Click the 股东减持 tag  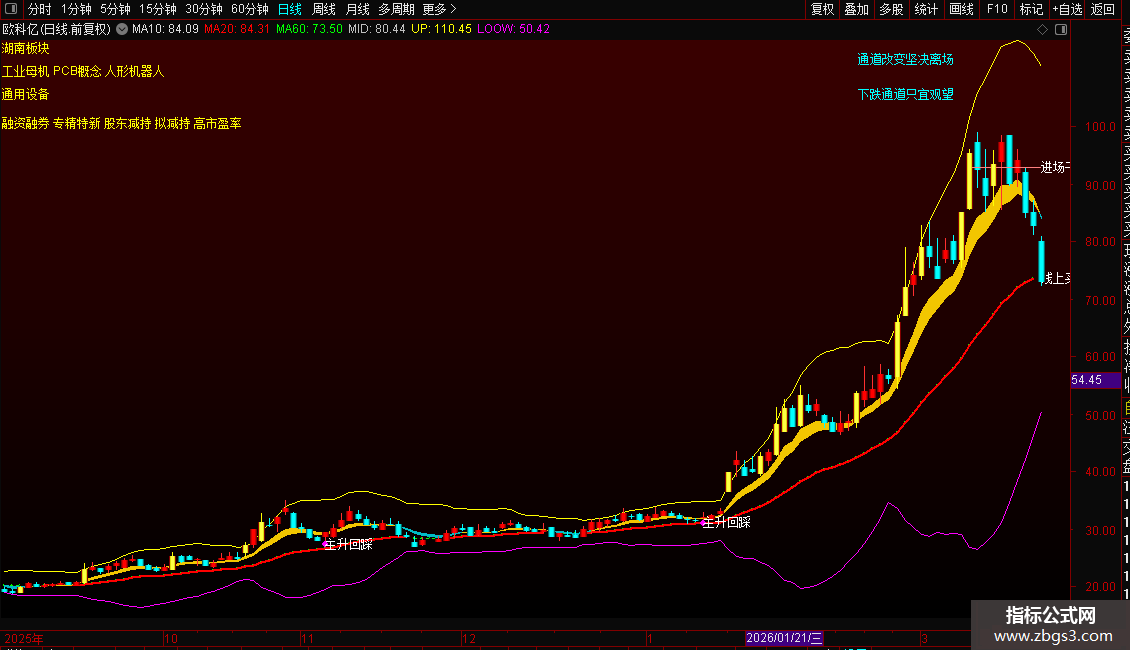[x=128, y=123]
